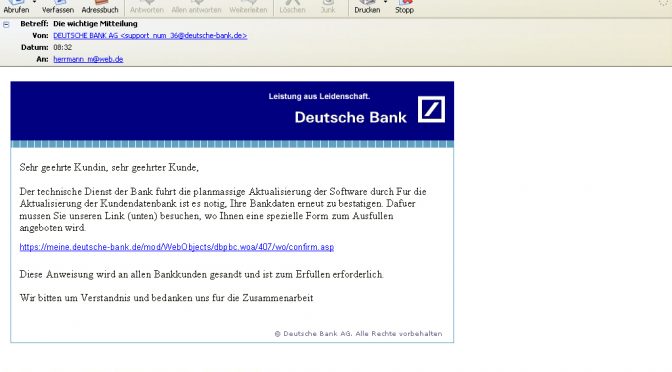The width and height of the screenshot is (672, 372).
Task: Click the 'Deutsche Bank' banner title
Action: pyautogui.click(x=351, y=117)
